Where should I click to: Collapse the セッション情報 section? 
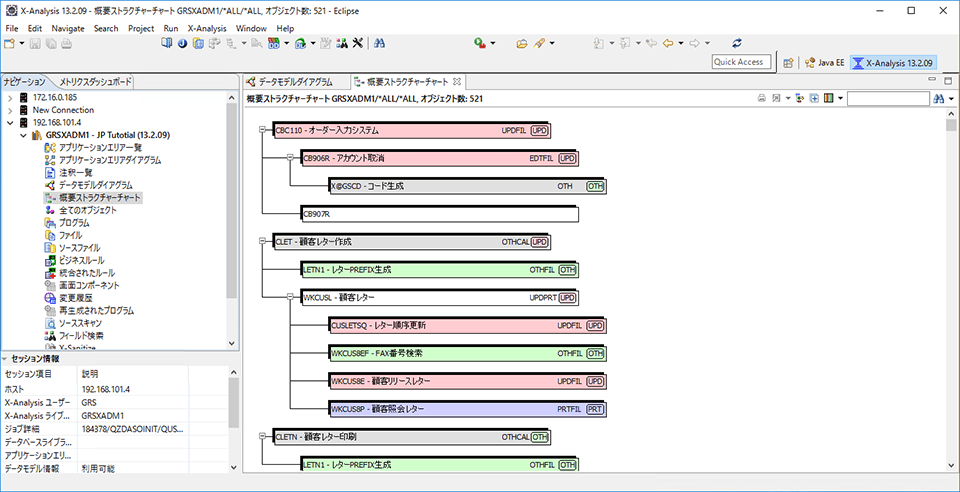[x=6, y=359]
